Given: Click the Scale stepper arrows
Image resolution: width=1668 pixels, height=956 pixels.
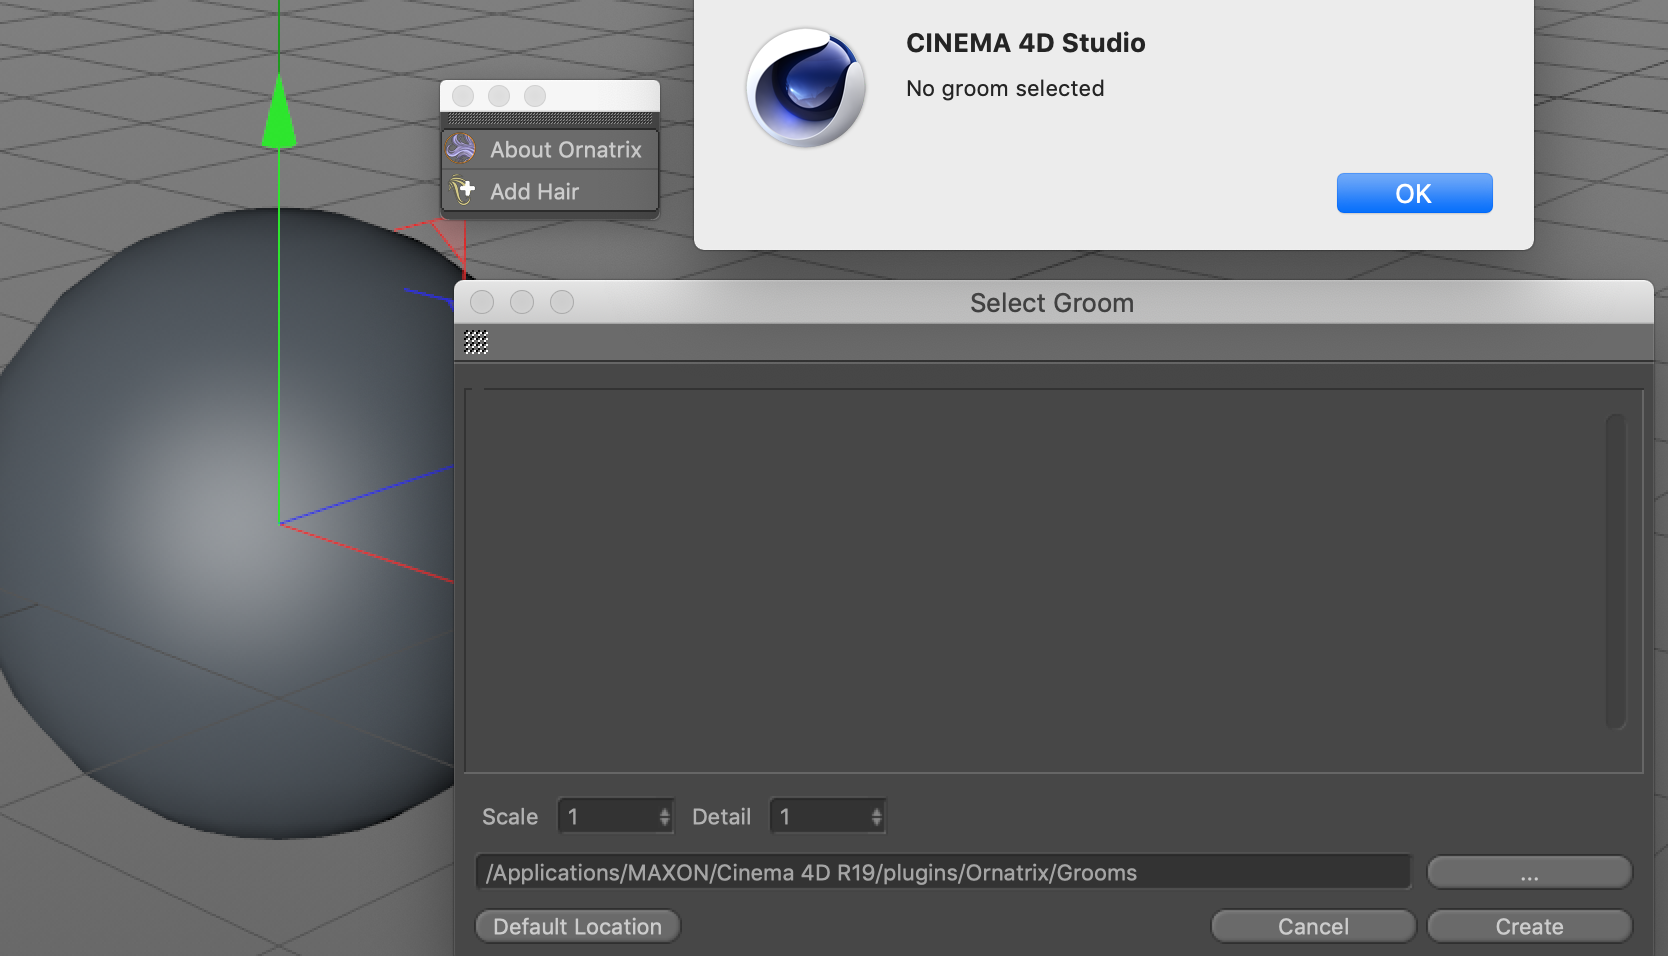Looking at the screenshot, I should [x=664, y=817].
